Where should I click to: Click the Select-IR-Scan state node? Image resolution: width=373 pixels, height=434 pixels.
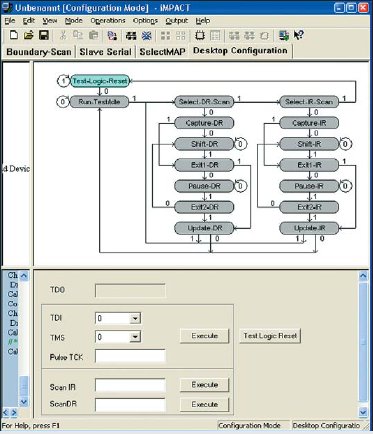[309, 102]
